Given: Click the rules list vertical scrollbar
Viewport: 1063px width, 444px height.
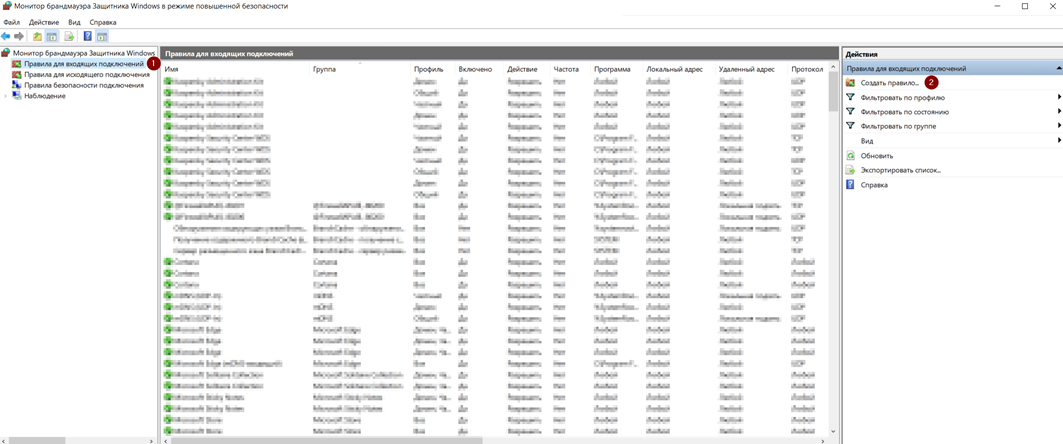Looking at the screenshot, I should click(x=834, y=250).
